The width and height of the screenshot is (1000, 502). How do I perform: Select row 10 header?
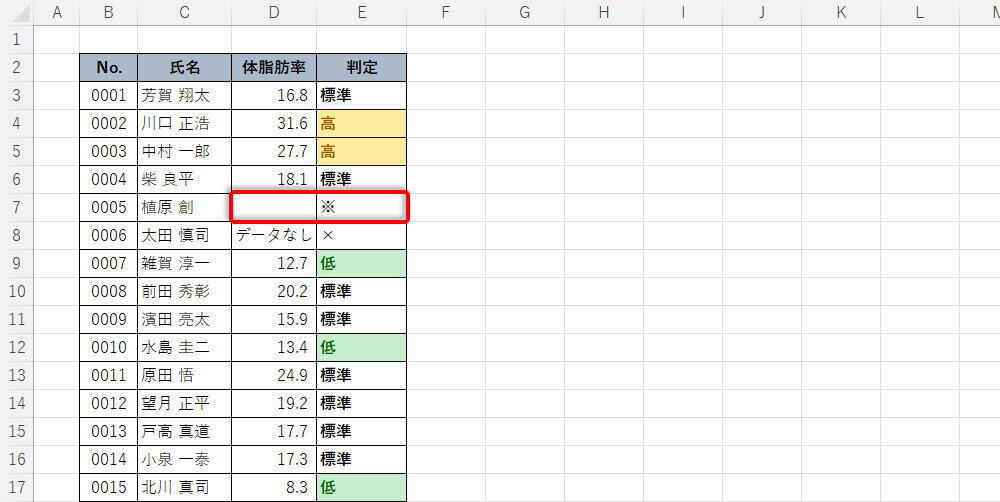17,292
